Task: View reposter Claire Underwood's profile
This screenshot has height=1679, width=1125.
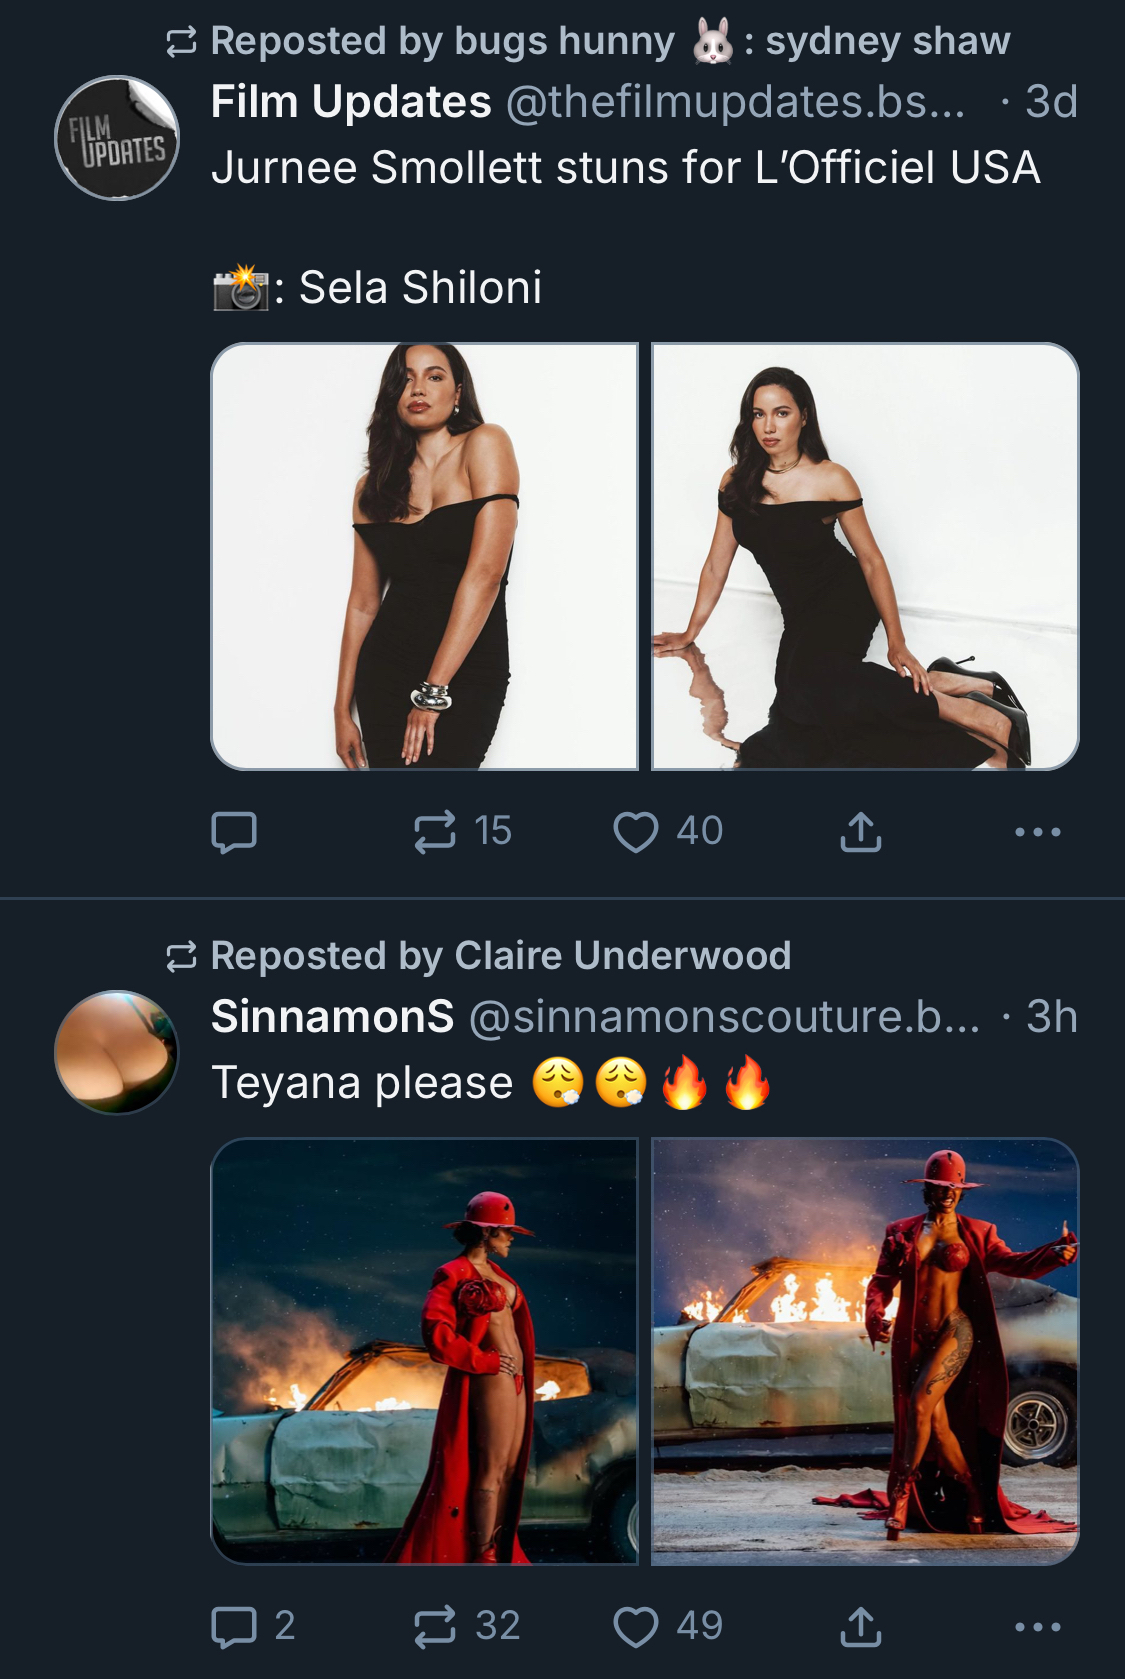Action: (x=622, y=956)
